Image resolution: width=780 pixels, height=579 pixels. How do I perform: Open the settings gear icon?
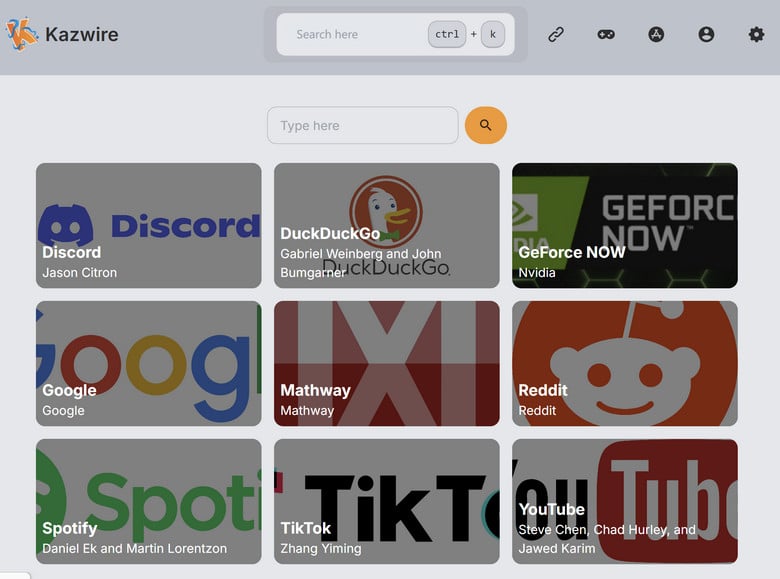[757, 34]
